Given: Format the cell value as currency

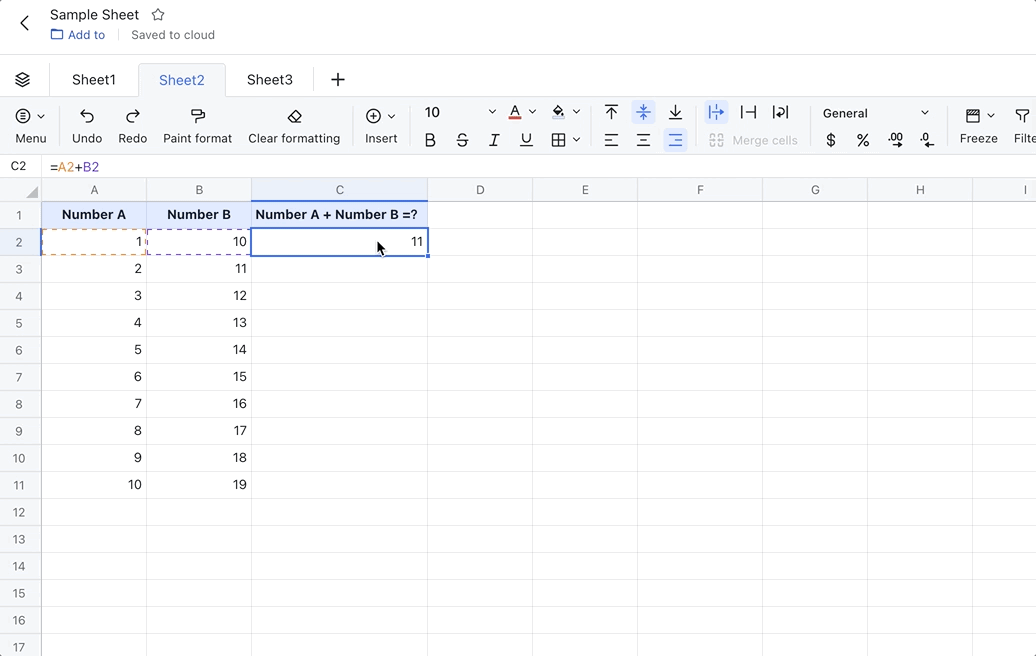Looking at the screenshot, I should (830, 140).
